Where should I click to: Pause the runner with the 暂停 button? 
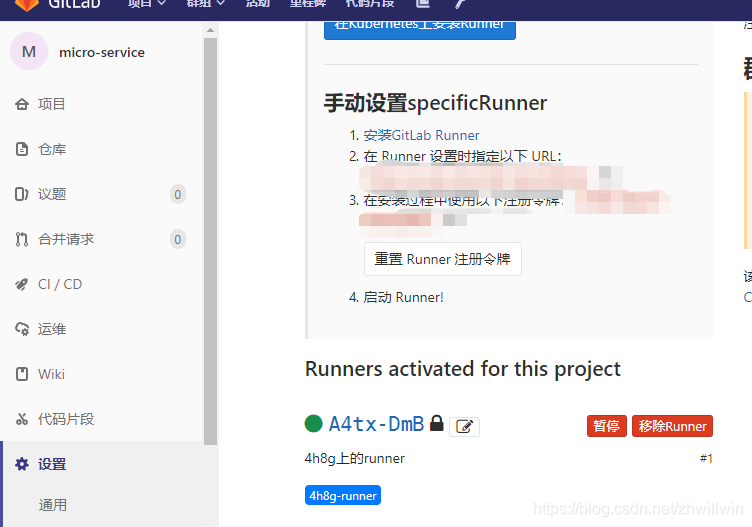607,426
